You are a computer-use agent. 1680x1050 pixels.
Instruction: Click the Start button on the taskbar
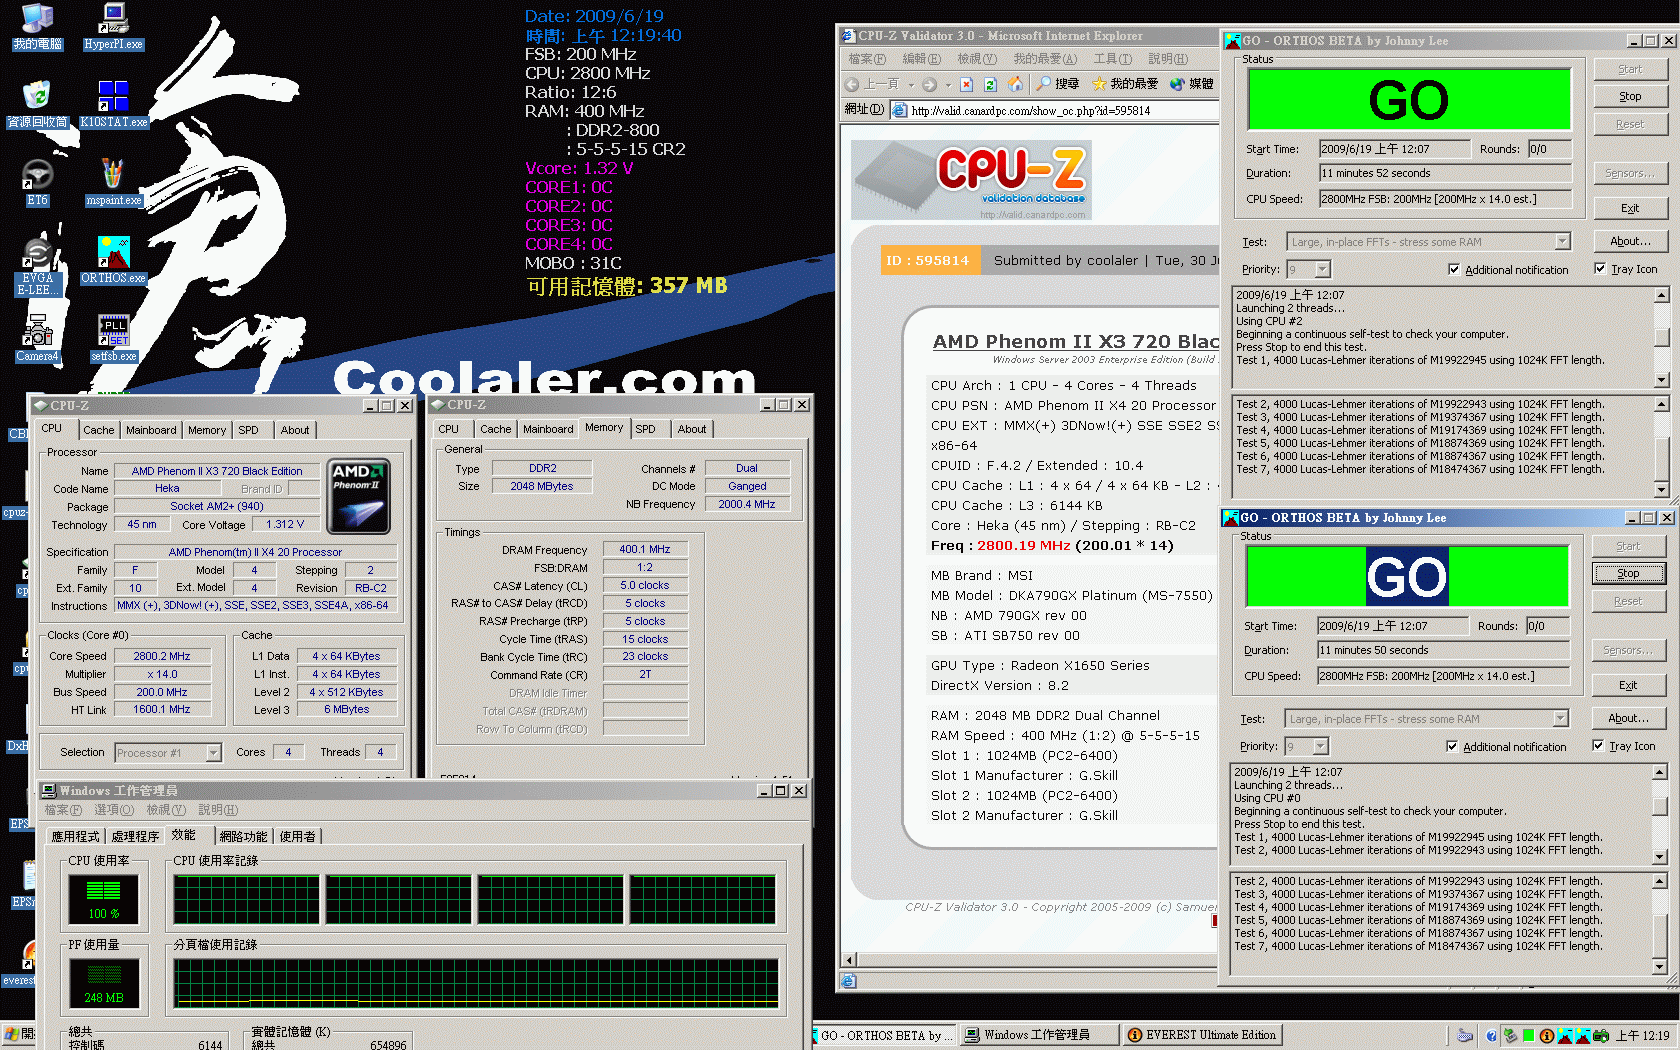(x=18, y=1035)
